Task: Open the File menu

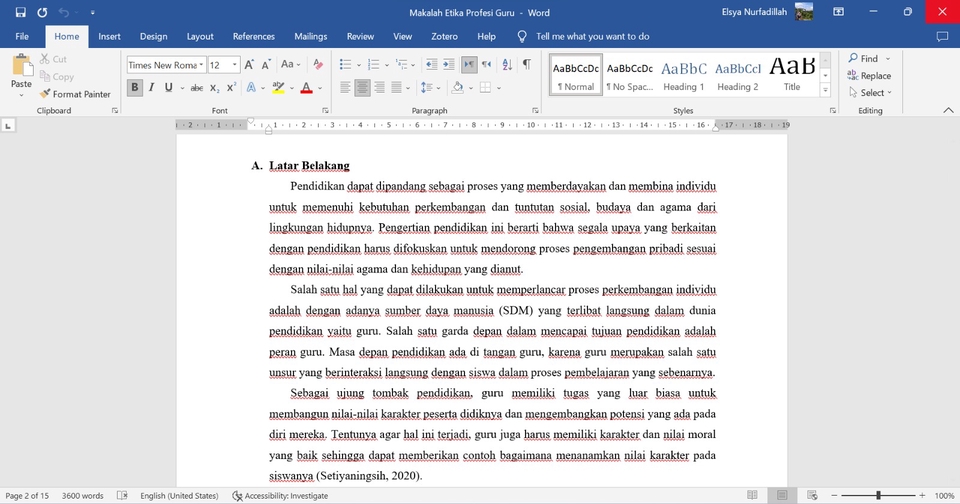Action: point(22,37)
